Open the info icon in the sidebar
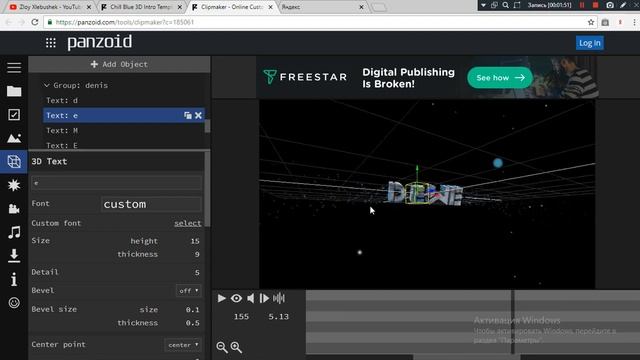Screen dimensions: 640x360 pos(14,279)
